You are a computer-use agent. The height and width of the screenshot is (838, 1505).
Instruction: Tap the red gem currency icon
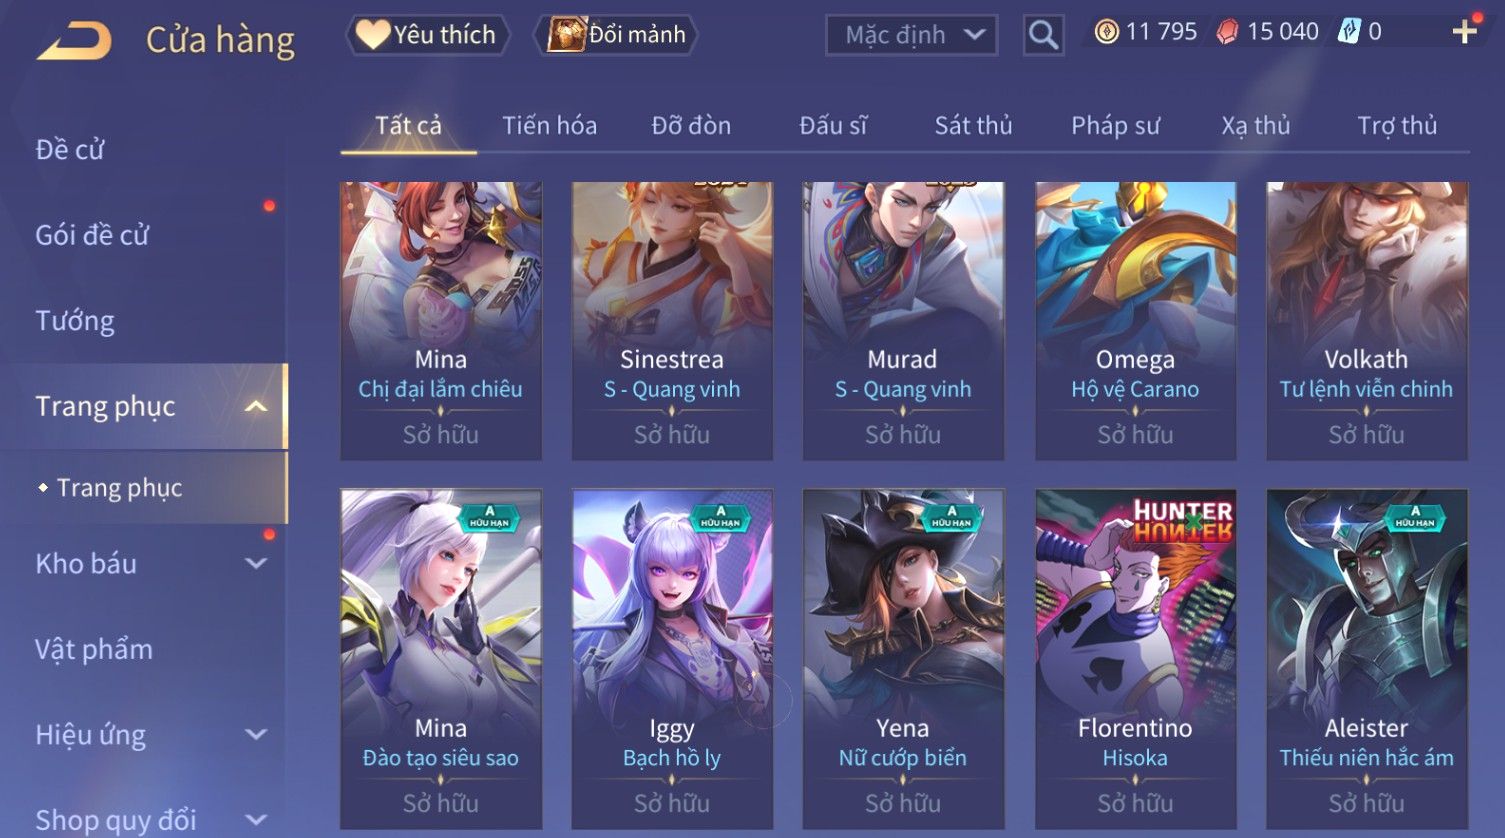click(x=1227, y=32)
